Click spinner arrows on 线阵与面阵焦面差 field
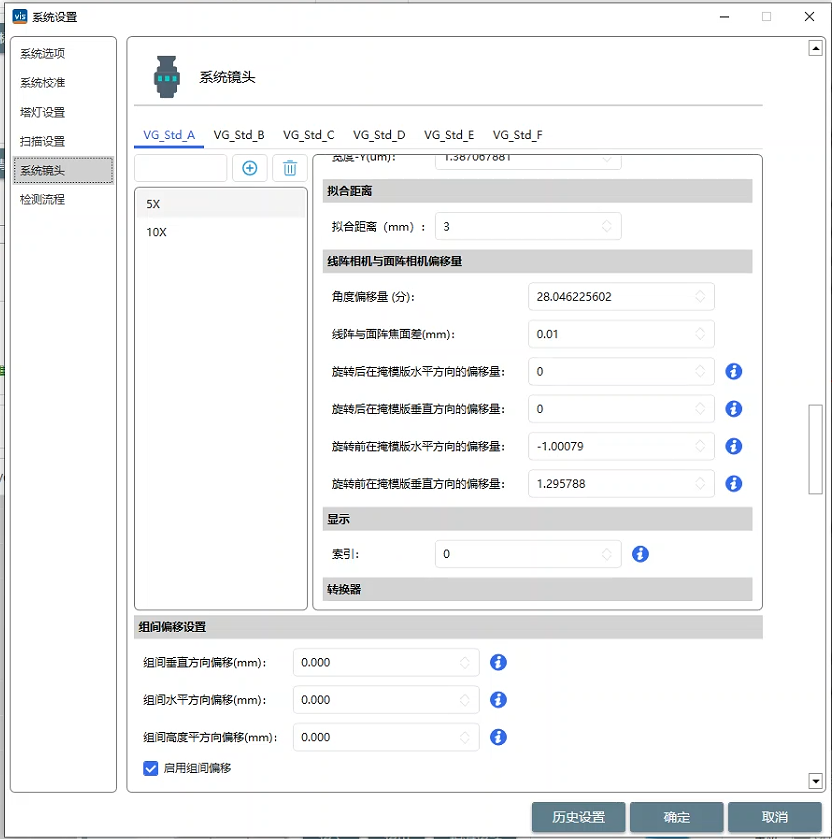 (x=700, y=334)
